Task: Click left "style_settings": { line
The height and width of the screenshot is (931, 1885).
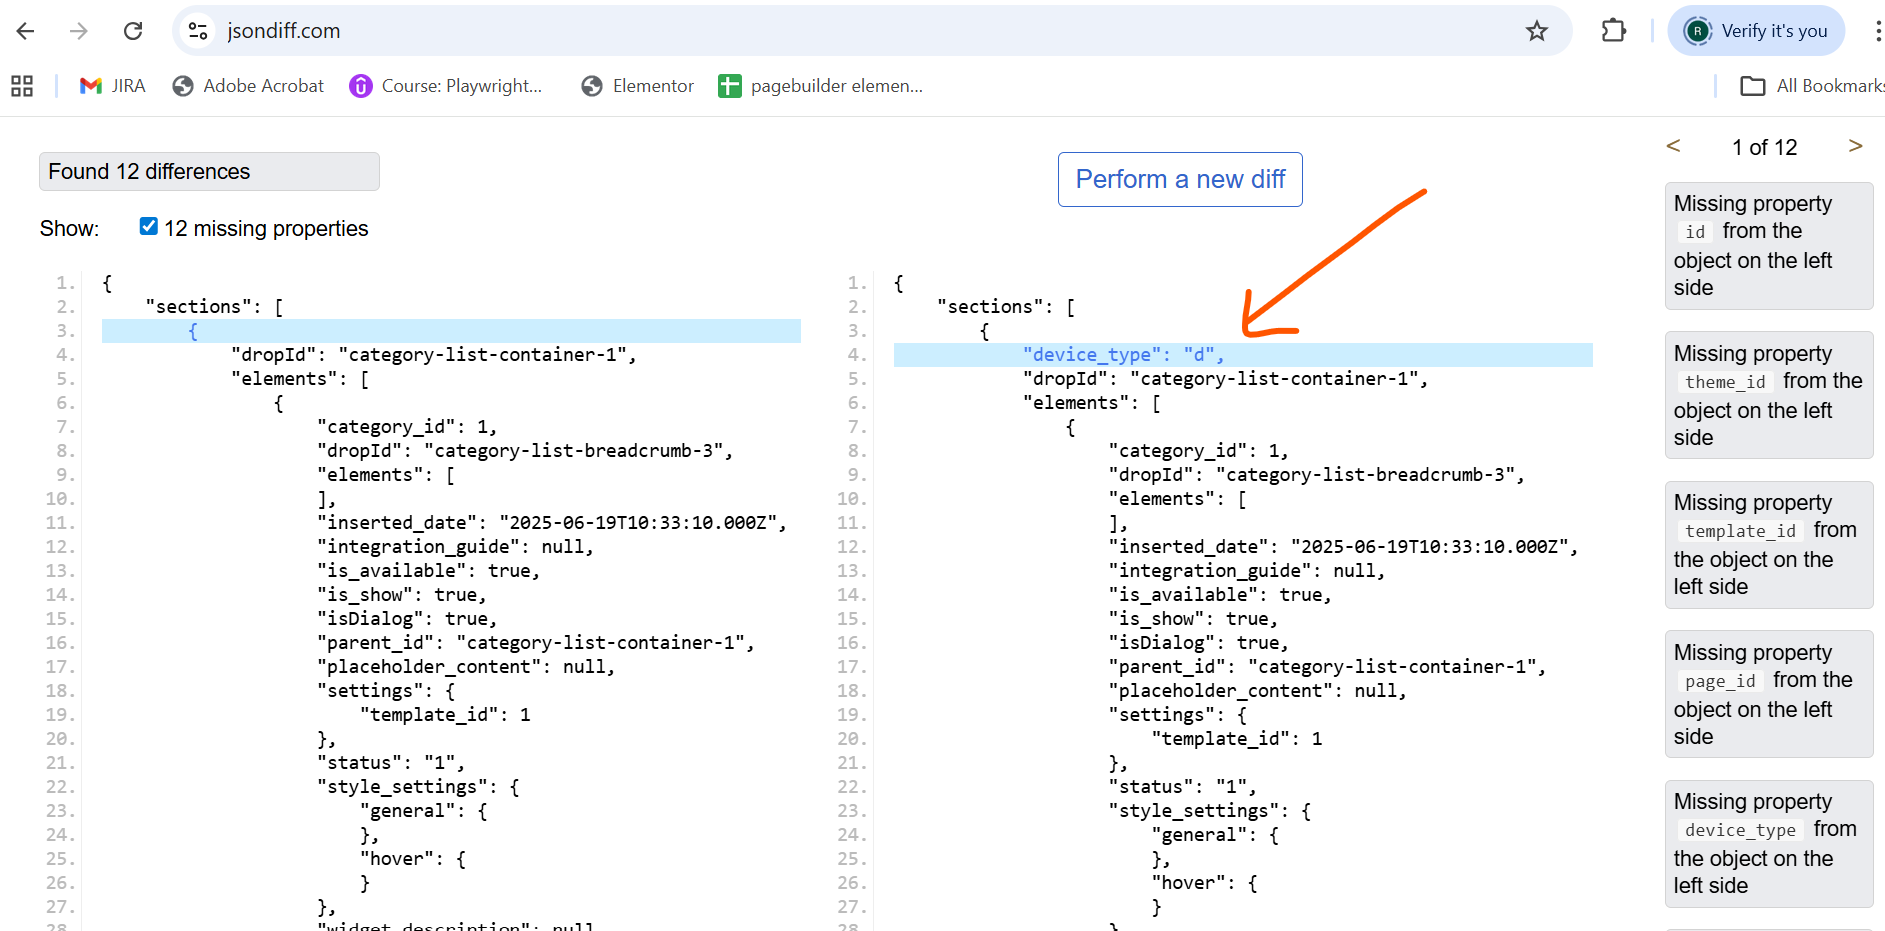Action: click(x=418, y=787)
